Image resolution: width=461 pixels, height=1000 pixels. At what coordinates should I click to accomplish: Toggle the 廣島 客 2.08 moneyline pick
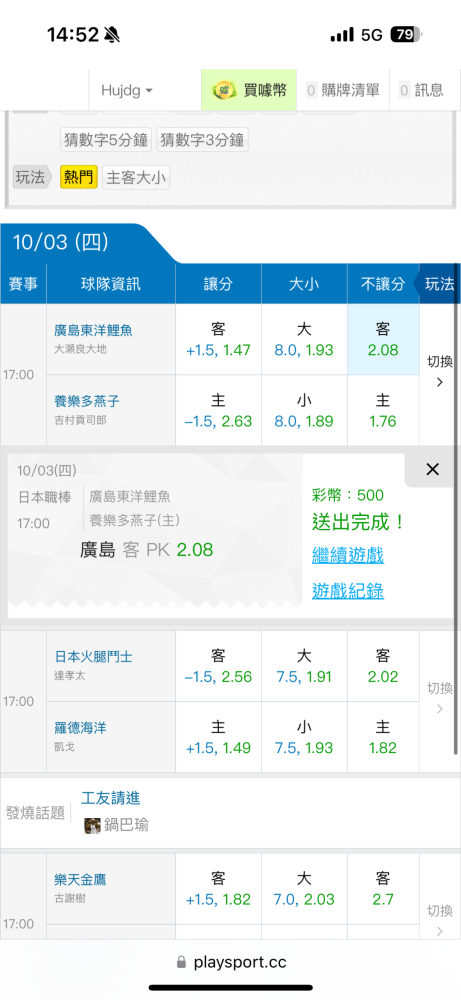point(383,339)
